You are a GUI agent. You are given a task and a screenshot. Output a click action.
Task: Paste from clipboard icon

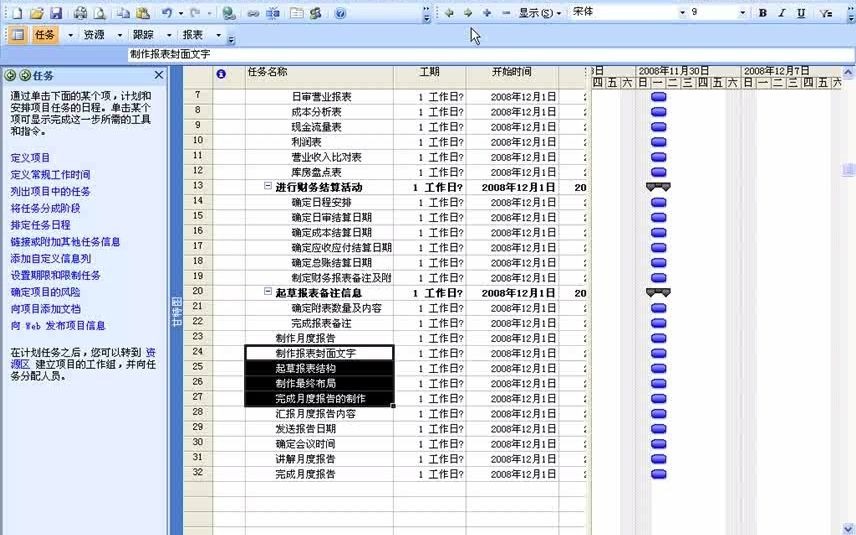[143, 13]
